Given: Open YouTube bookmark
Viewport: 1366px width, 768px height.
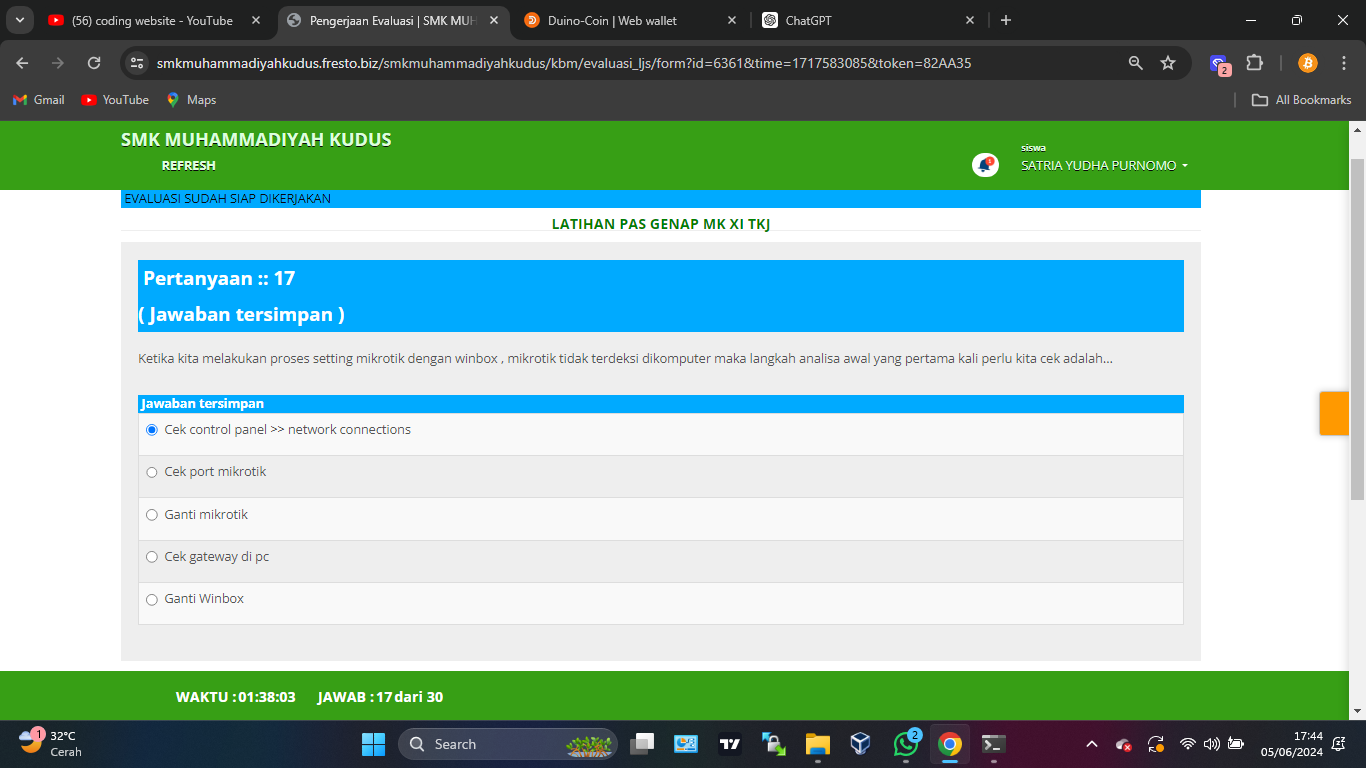Looking at the screenshot, I should point(115,100).
